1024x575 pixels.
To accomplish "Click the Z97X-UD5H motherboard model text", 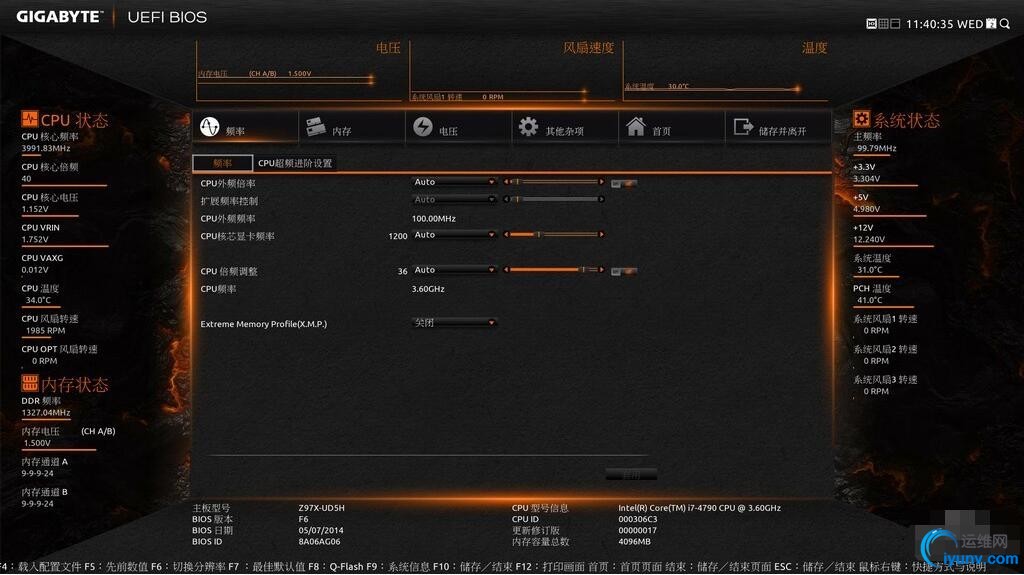I will coord(321,508).
